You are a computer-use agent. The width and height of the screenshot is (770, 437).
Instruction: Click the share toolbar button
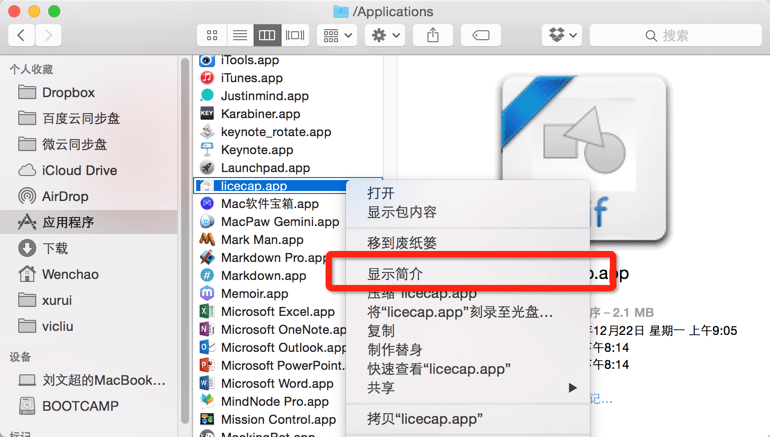coord(433,35)
